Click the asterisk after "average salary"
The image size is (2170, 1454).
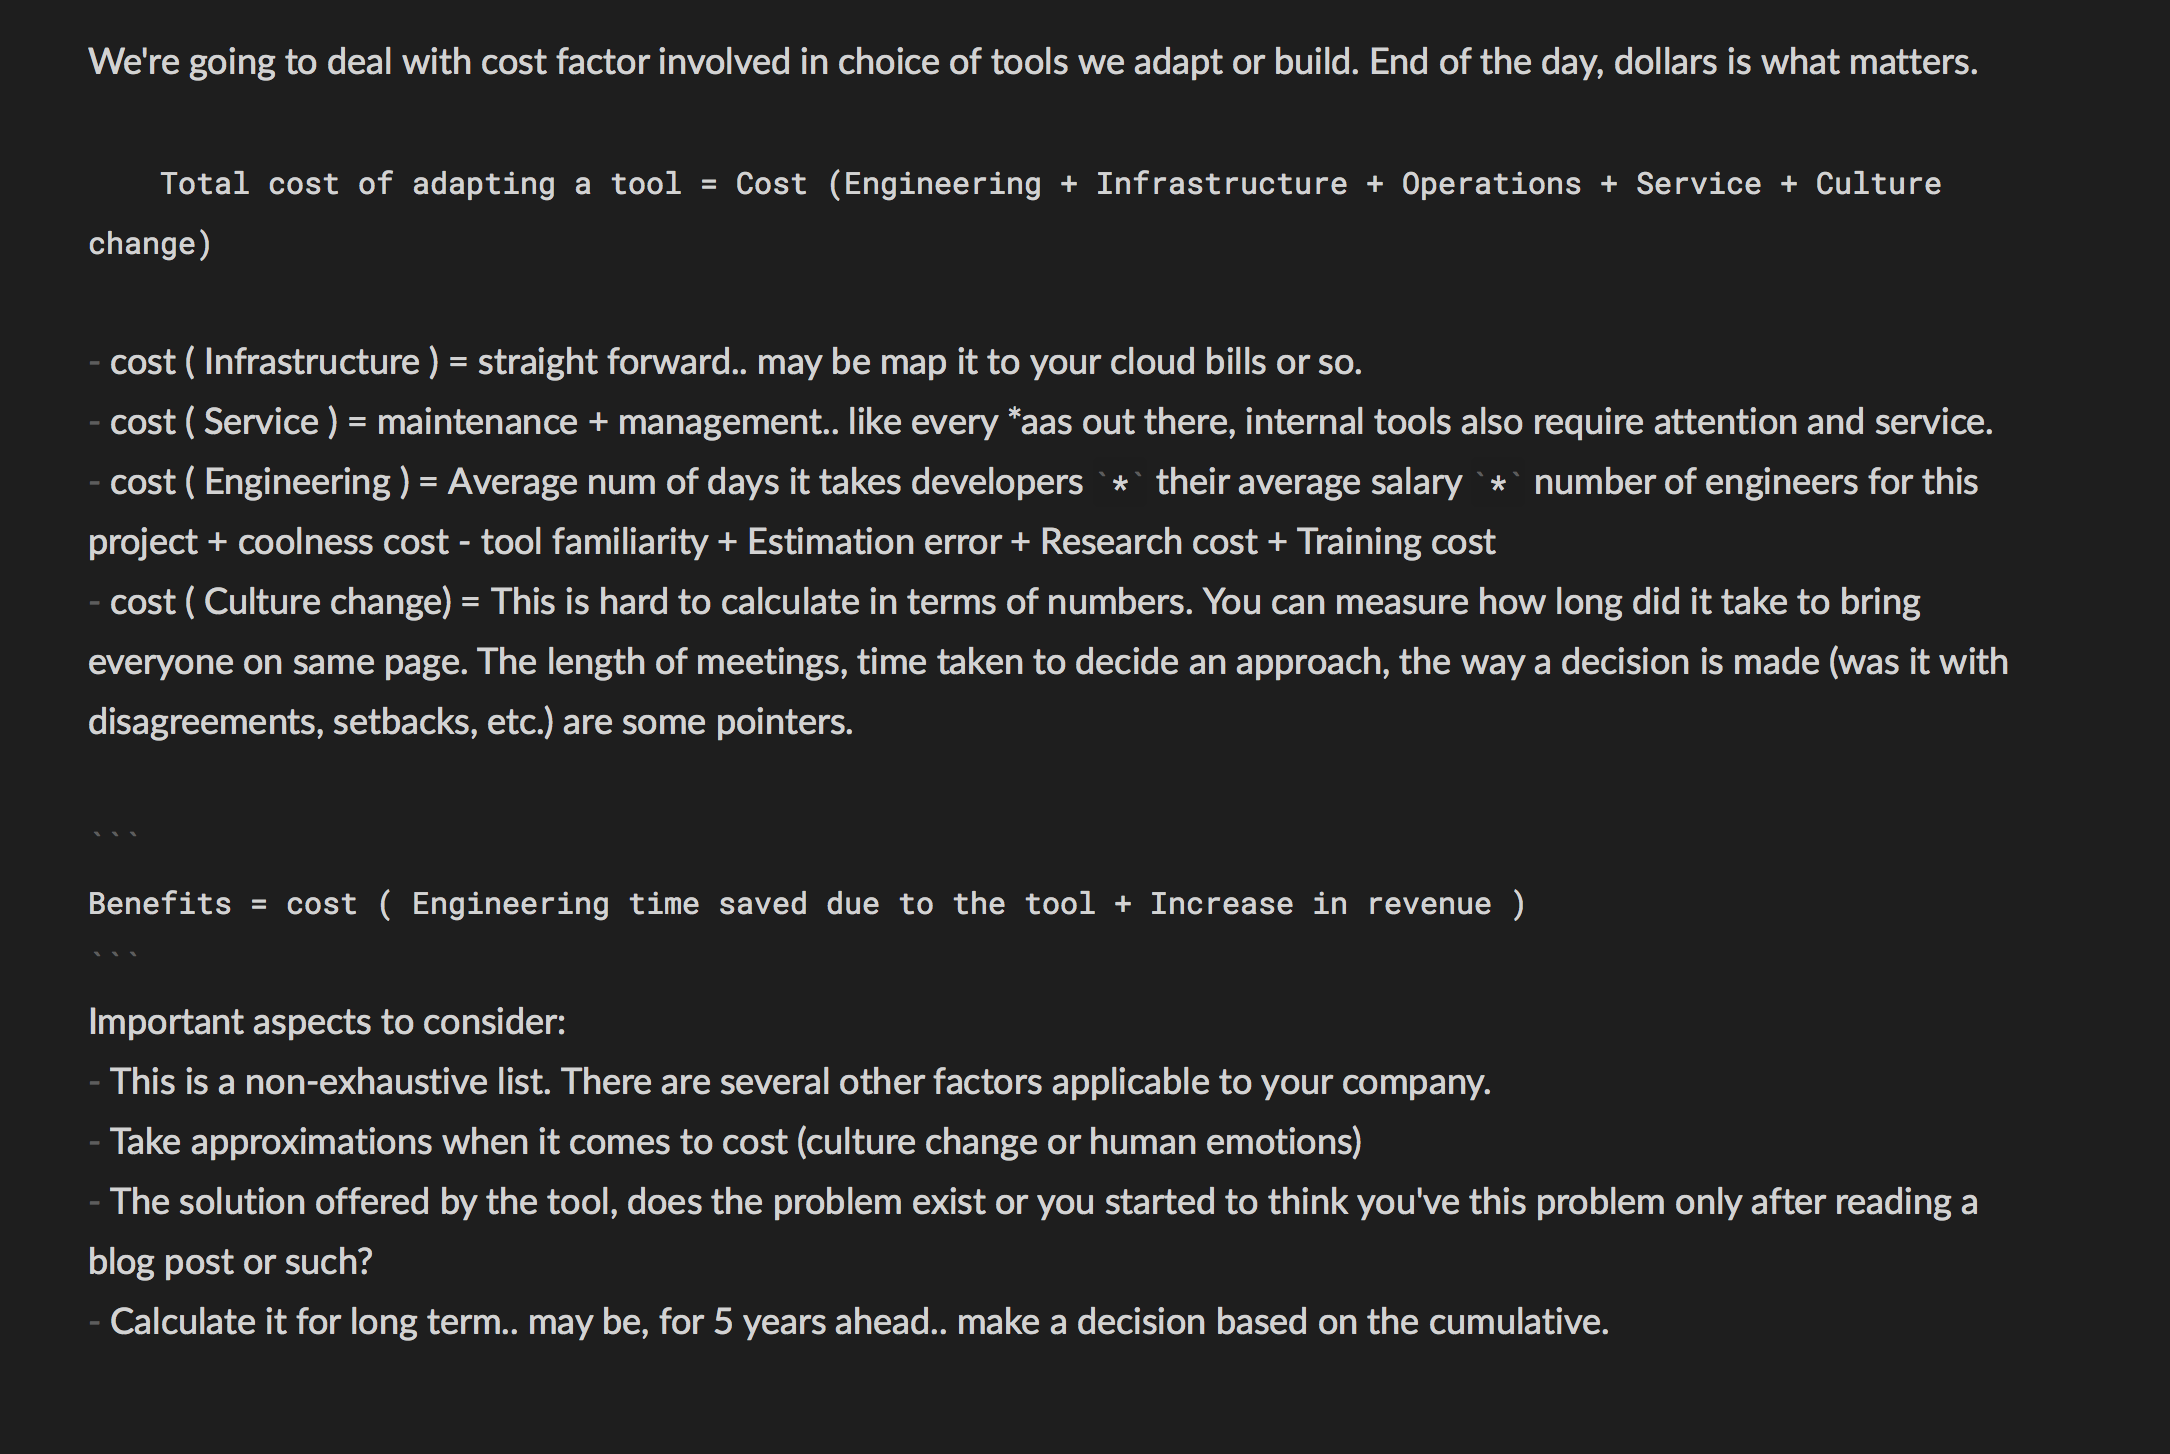(x=1498, y=485)
